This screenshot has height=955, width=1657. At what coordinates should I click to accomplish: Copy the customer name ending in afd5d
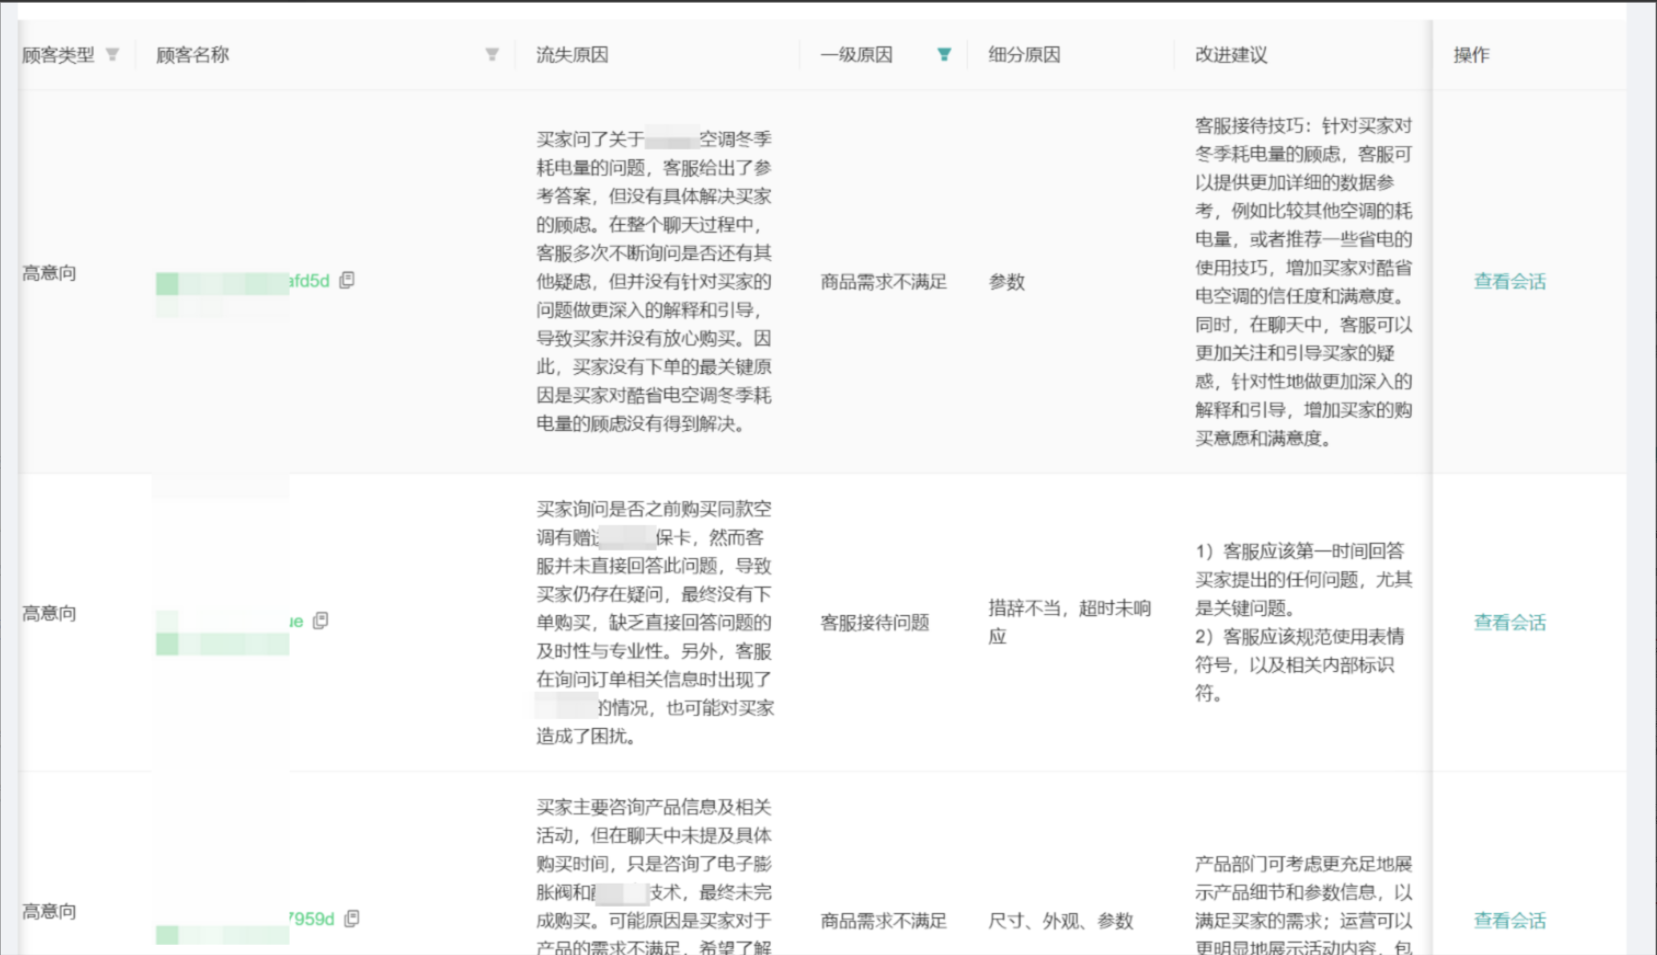click(347, 280)
